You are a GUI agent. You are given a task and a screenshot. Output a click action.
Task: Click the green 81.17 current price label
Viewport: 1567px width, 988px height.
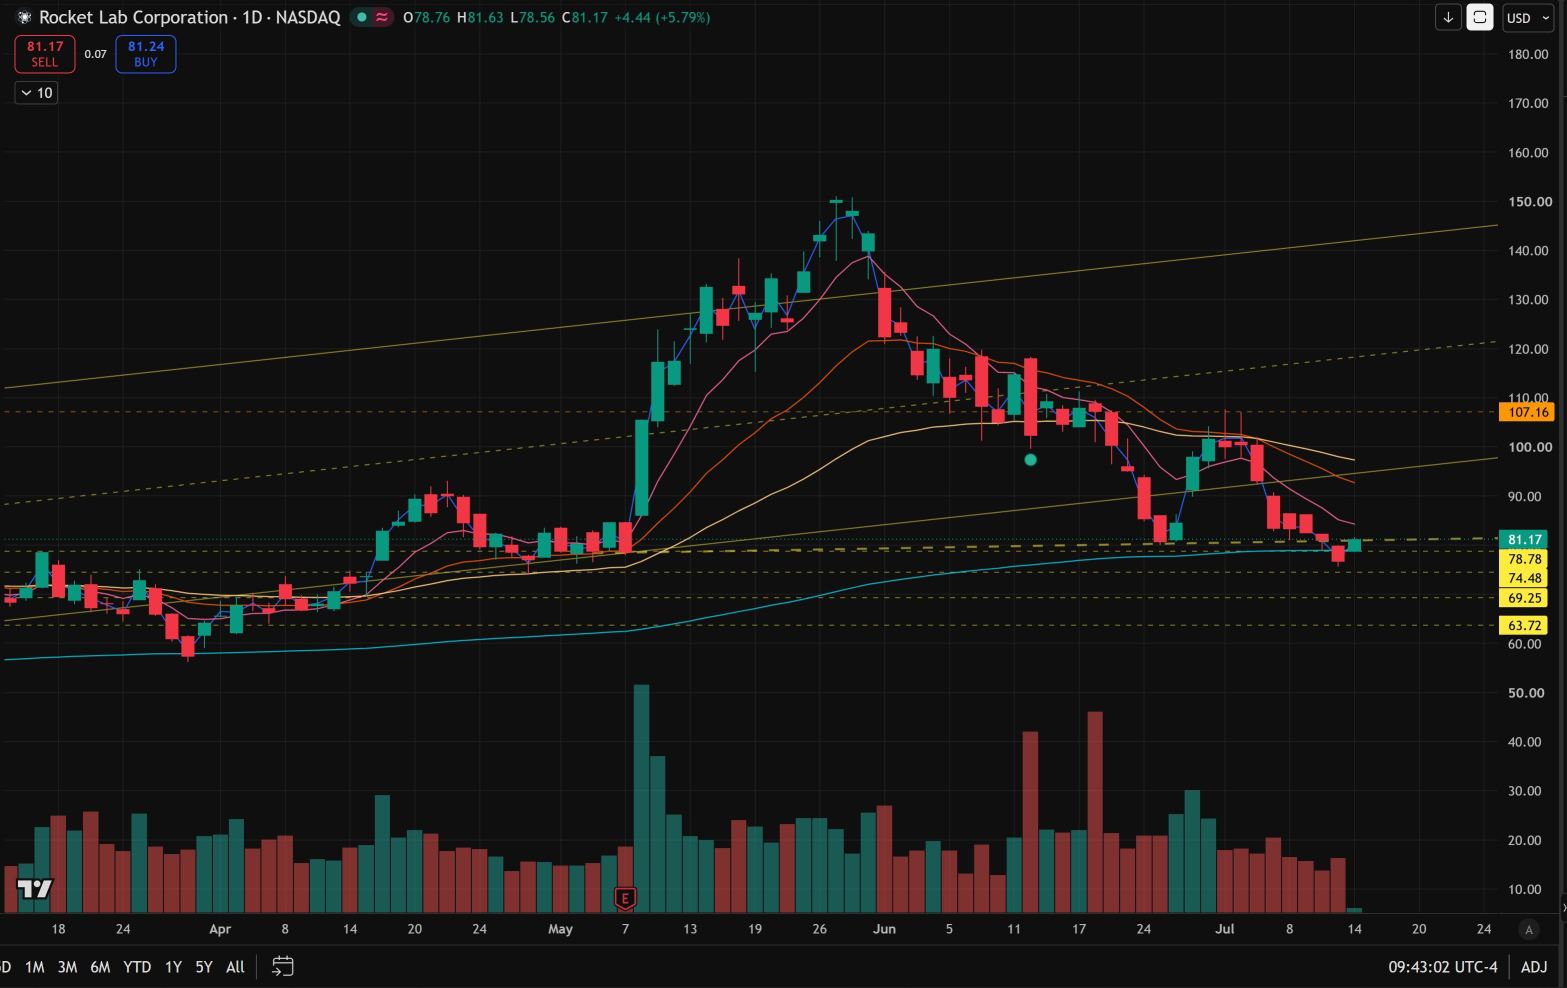pyautogui.click(x=1524, y=540)
